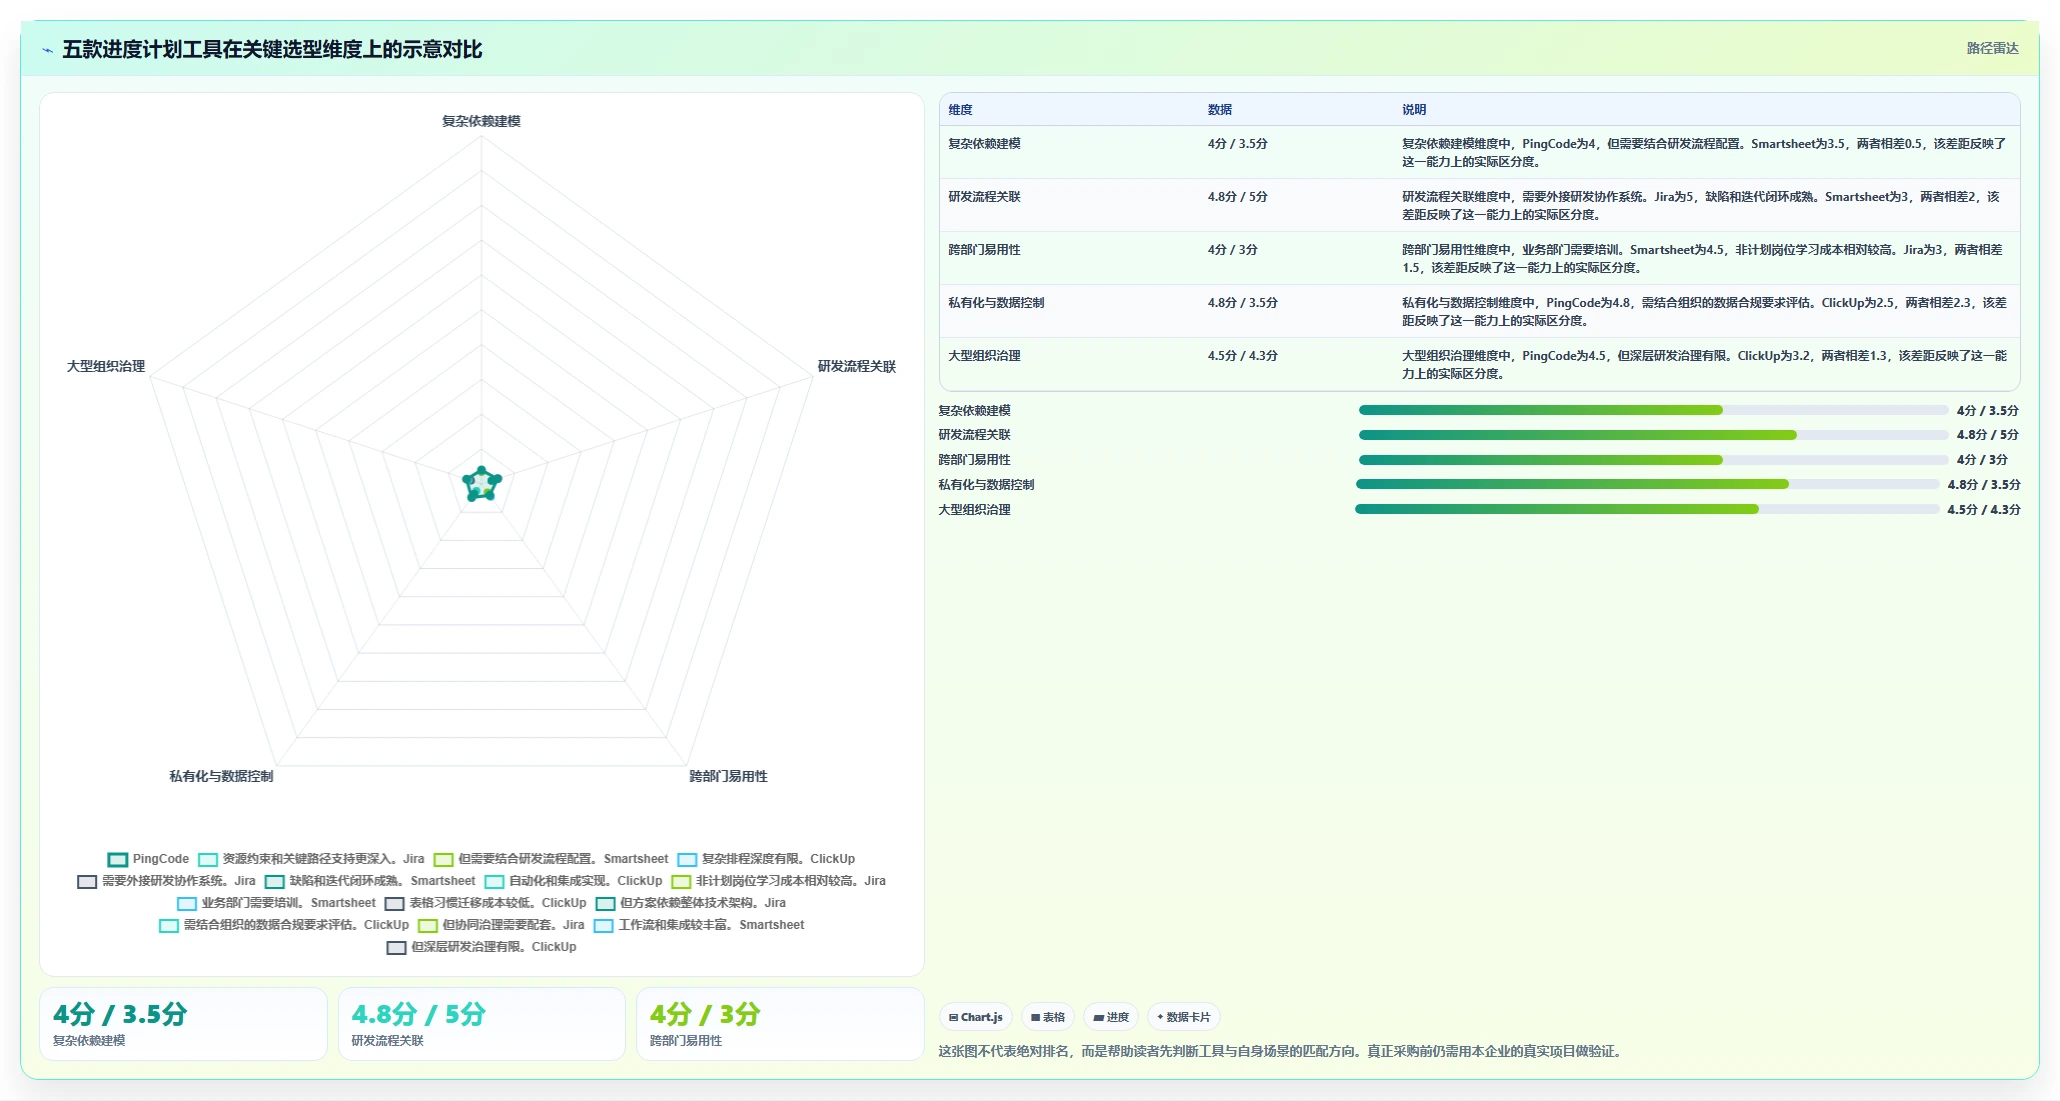2060x1101 pixels.
Task: Click the 进度 tag pill
Action: [1111, 1017]
